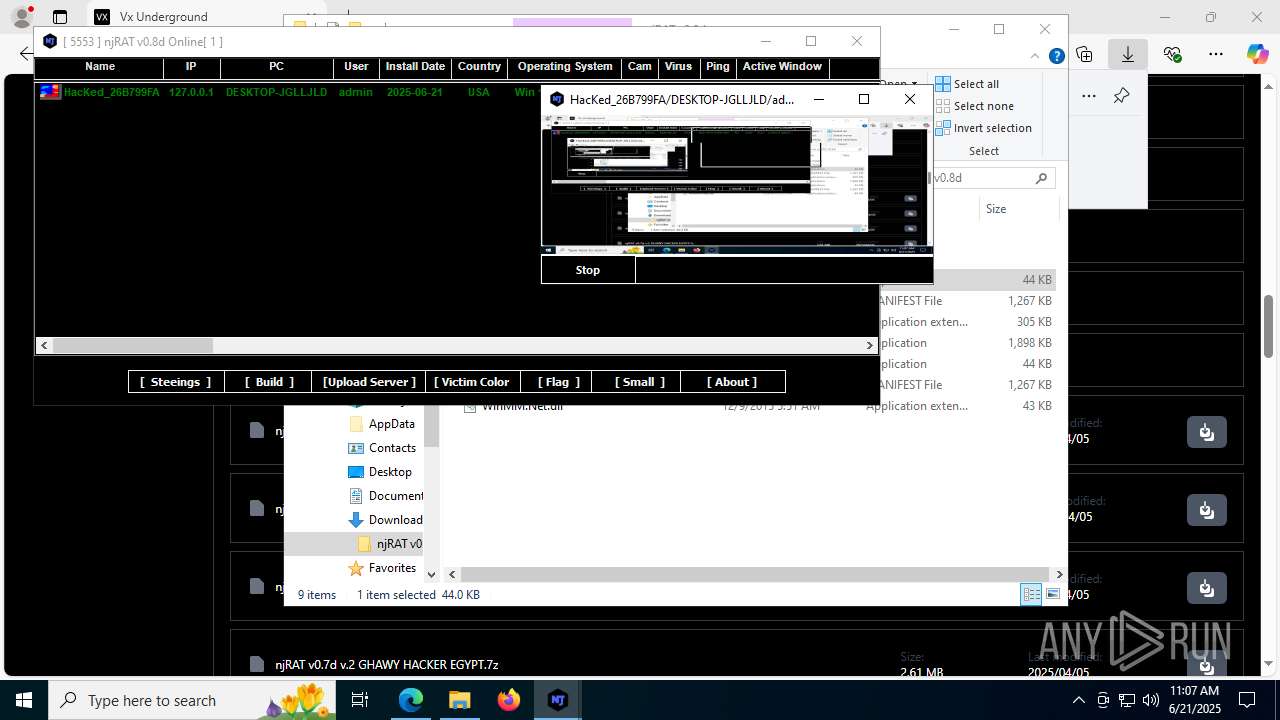Click the Edge page scroll-up arrow

point(1269,87)
